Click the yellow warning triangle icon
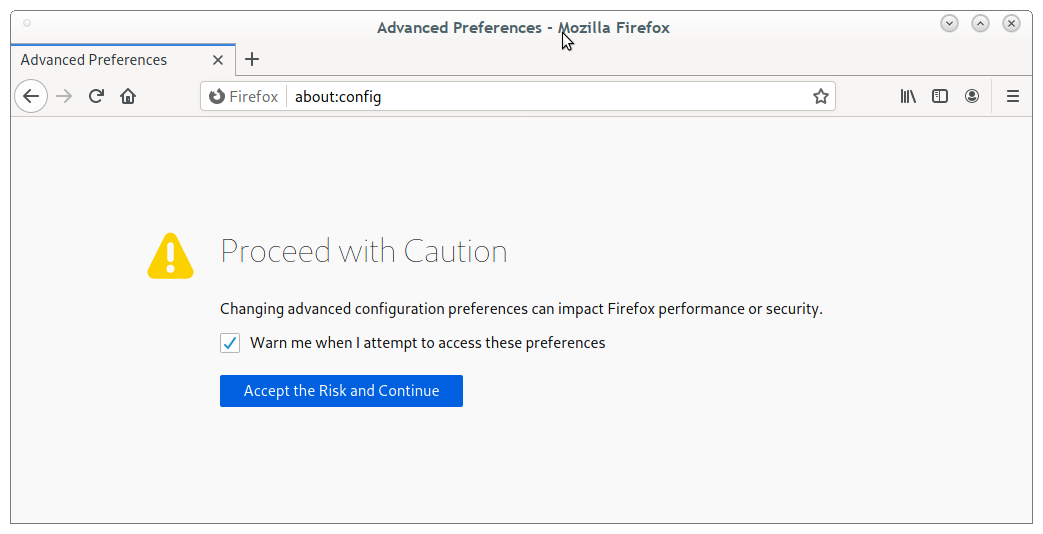This screenshot has height=534, width=1043. pyautogui.click(x=170, y=256)
